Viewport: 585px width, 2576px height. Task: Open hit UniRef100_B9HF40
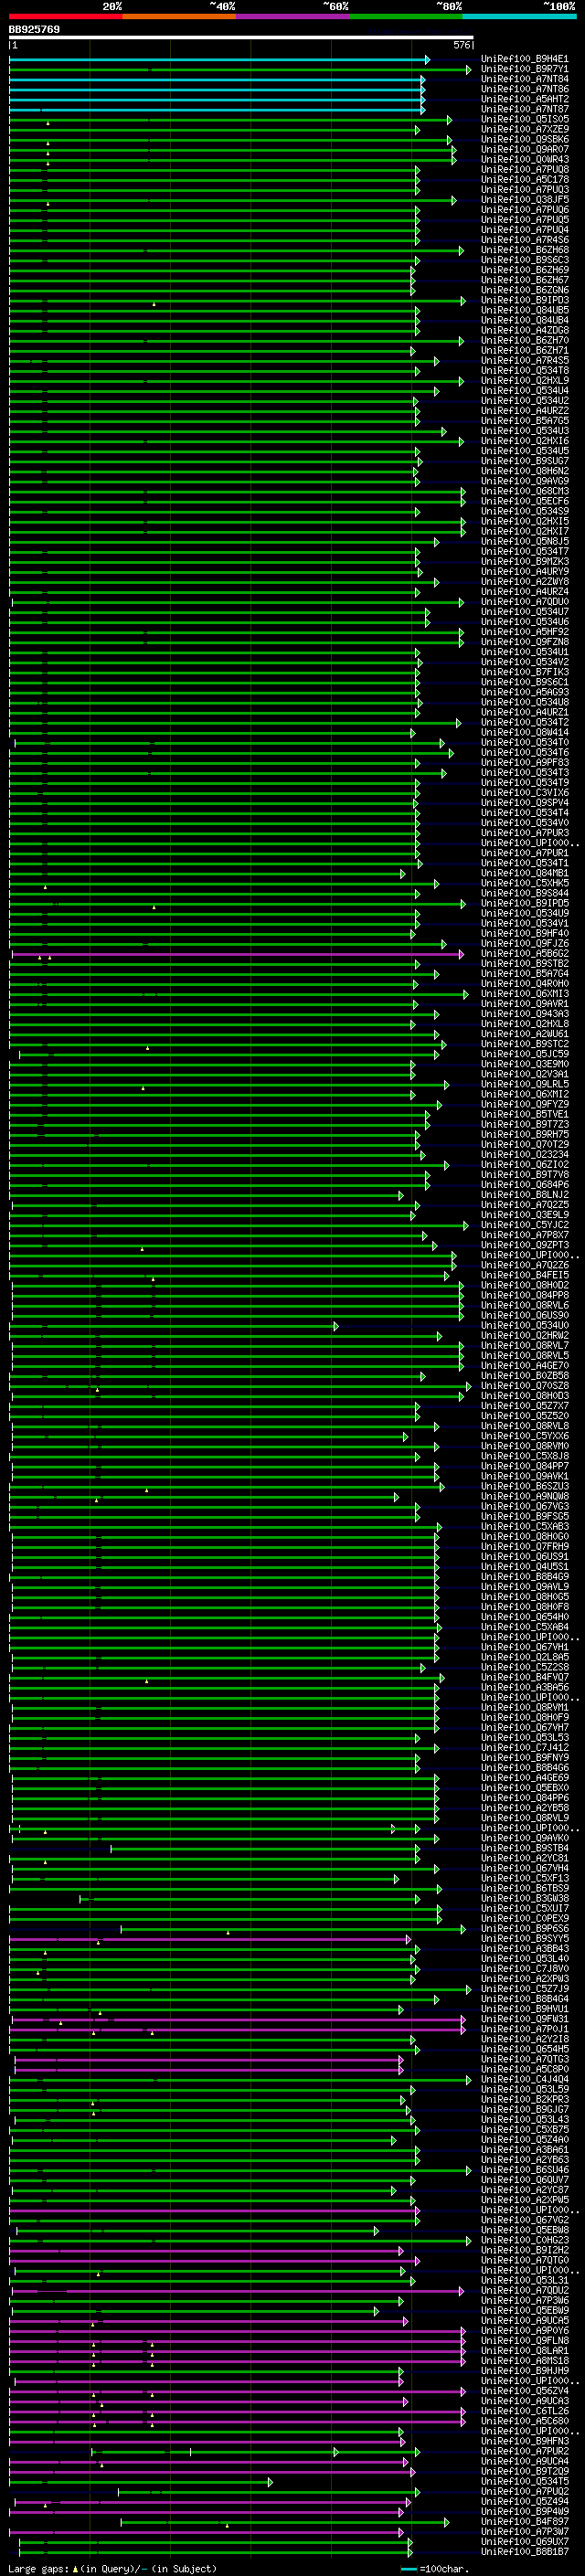click(x=524, y=934)
